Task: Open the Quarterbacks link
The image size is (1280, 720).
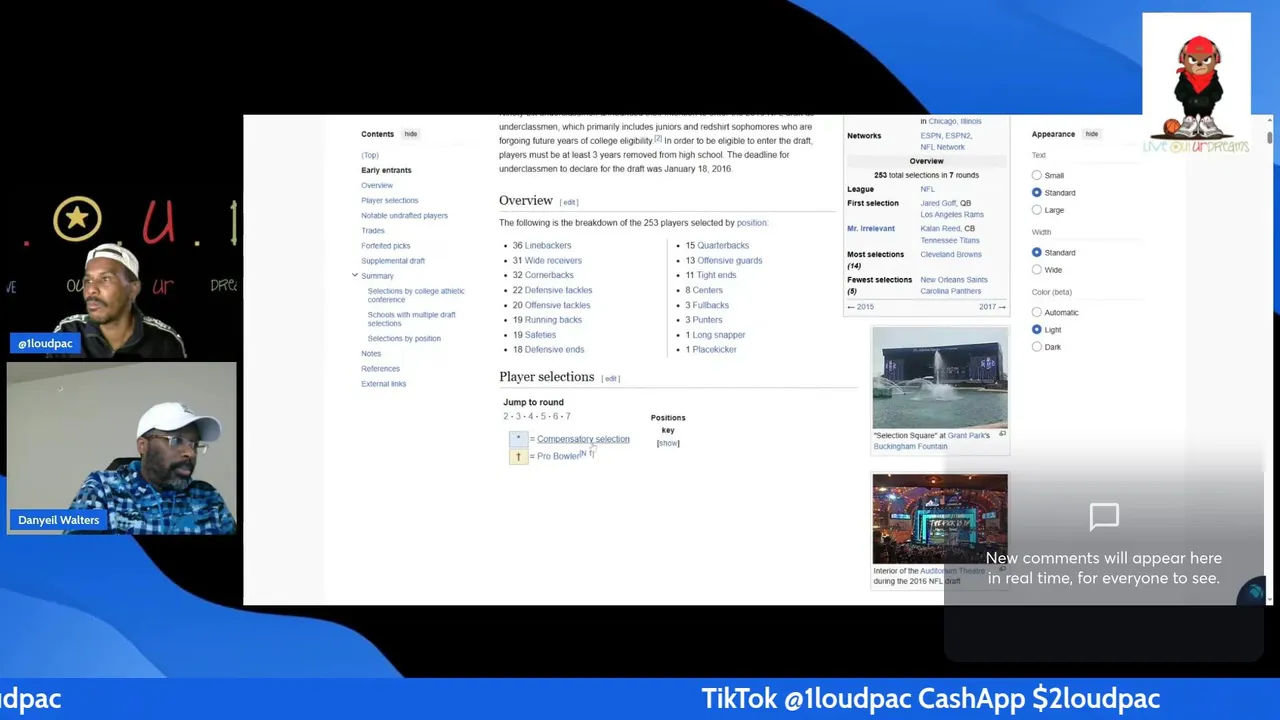Action: click(x=723, y=245)
